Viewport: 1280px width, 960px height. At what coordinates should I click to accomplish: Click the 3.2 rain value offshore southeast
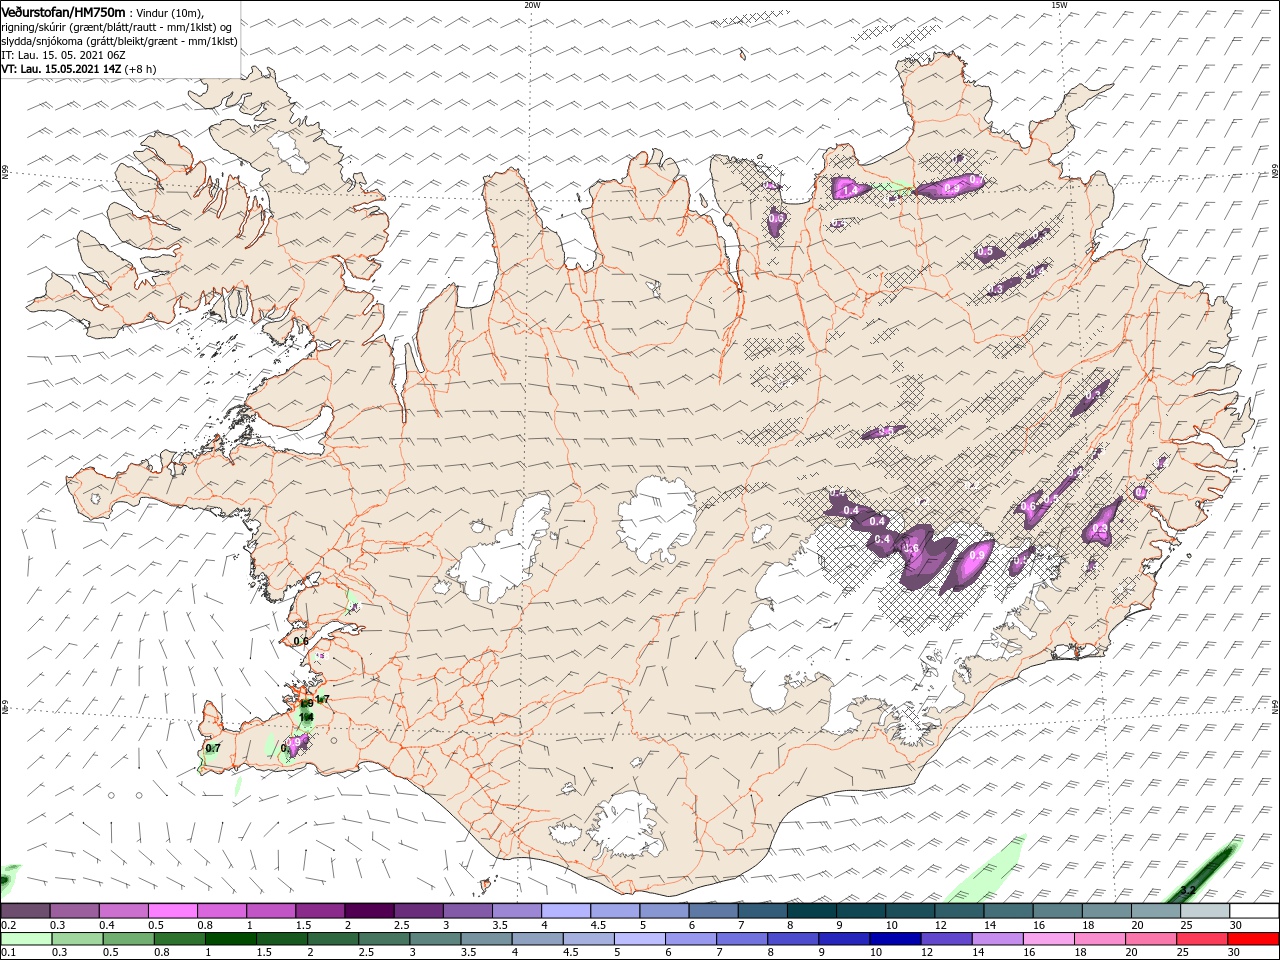1188,890
